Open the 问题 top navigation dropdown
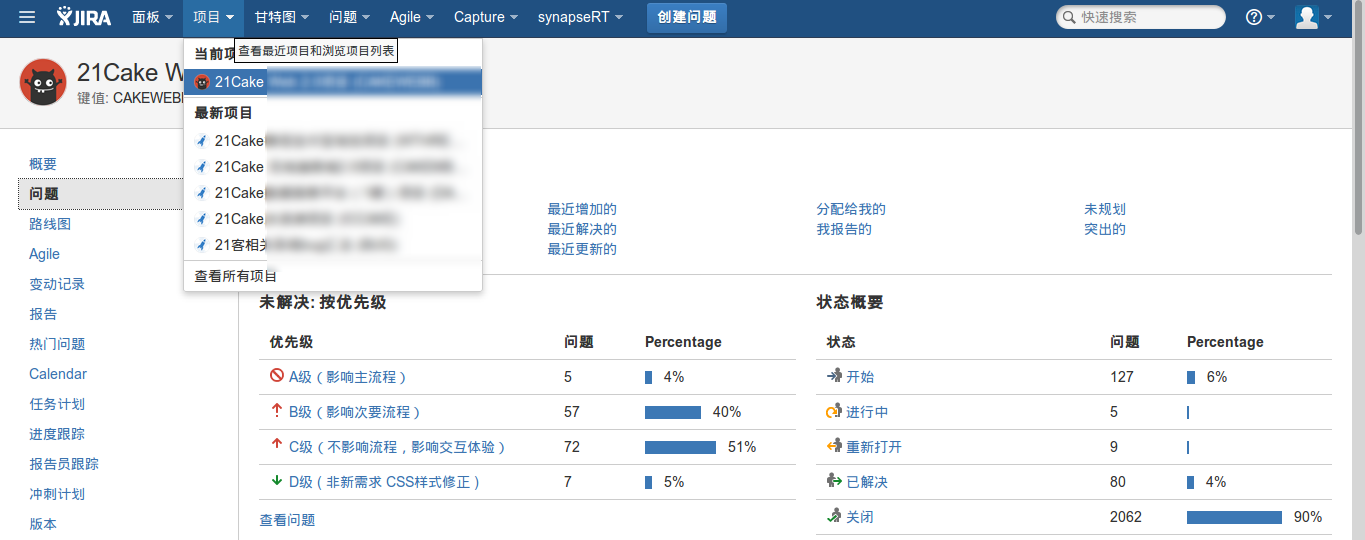 click(349, 17)
